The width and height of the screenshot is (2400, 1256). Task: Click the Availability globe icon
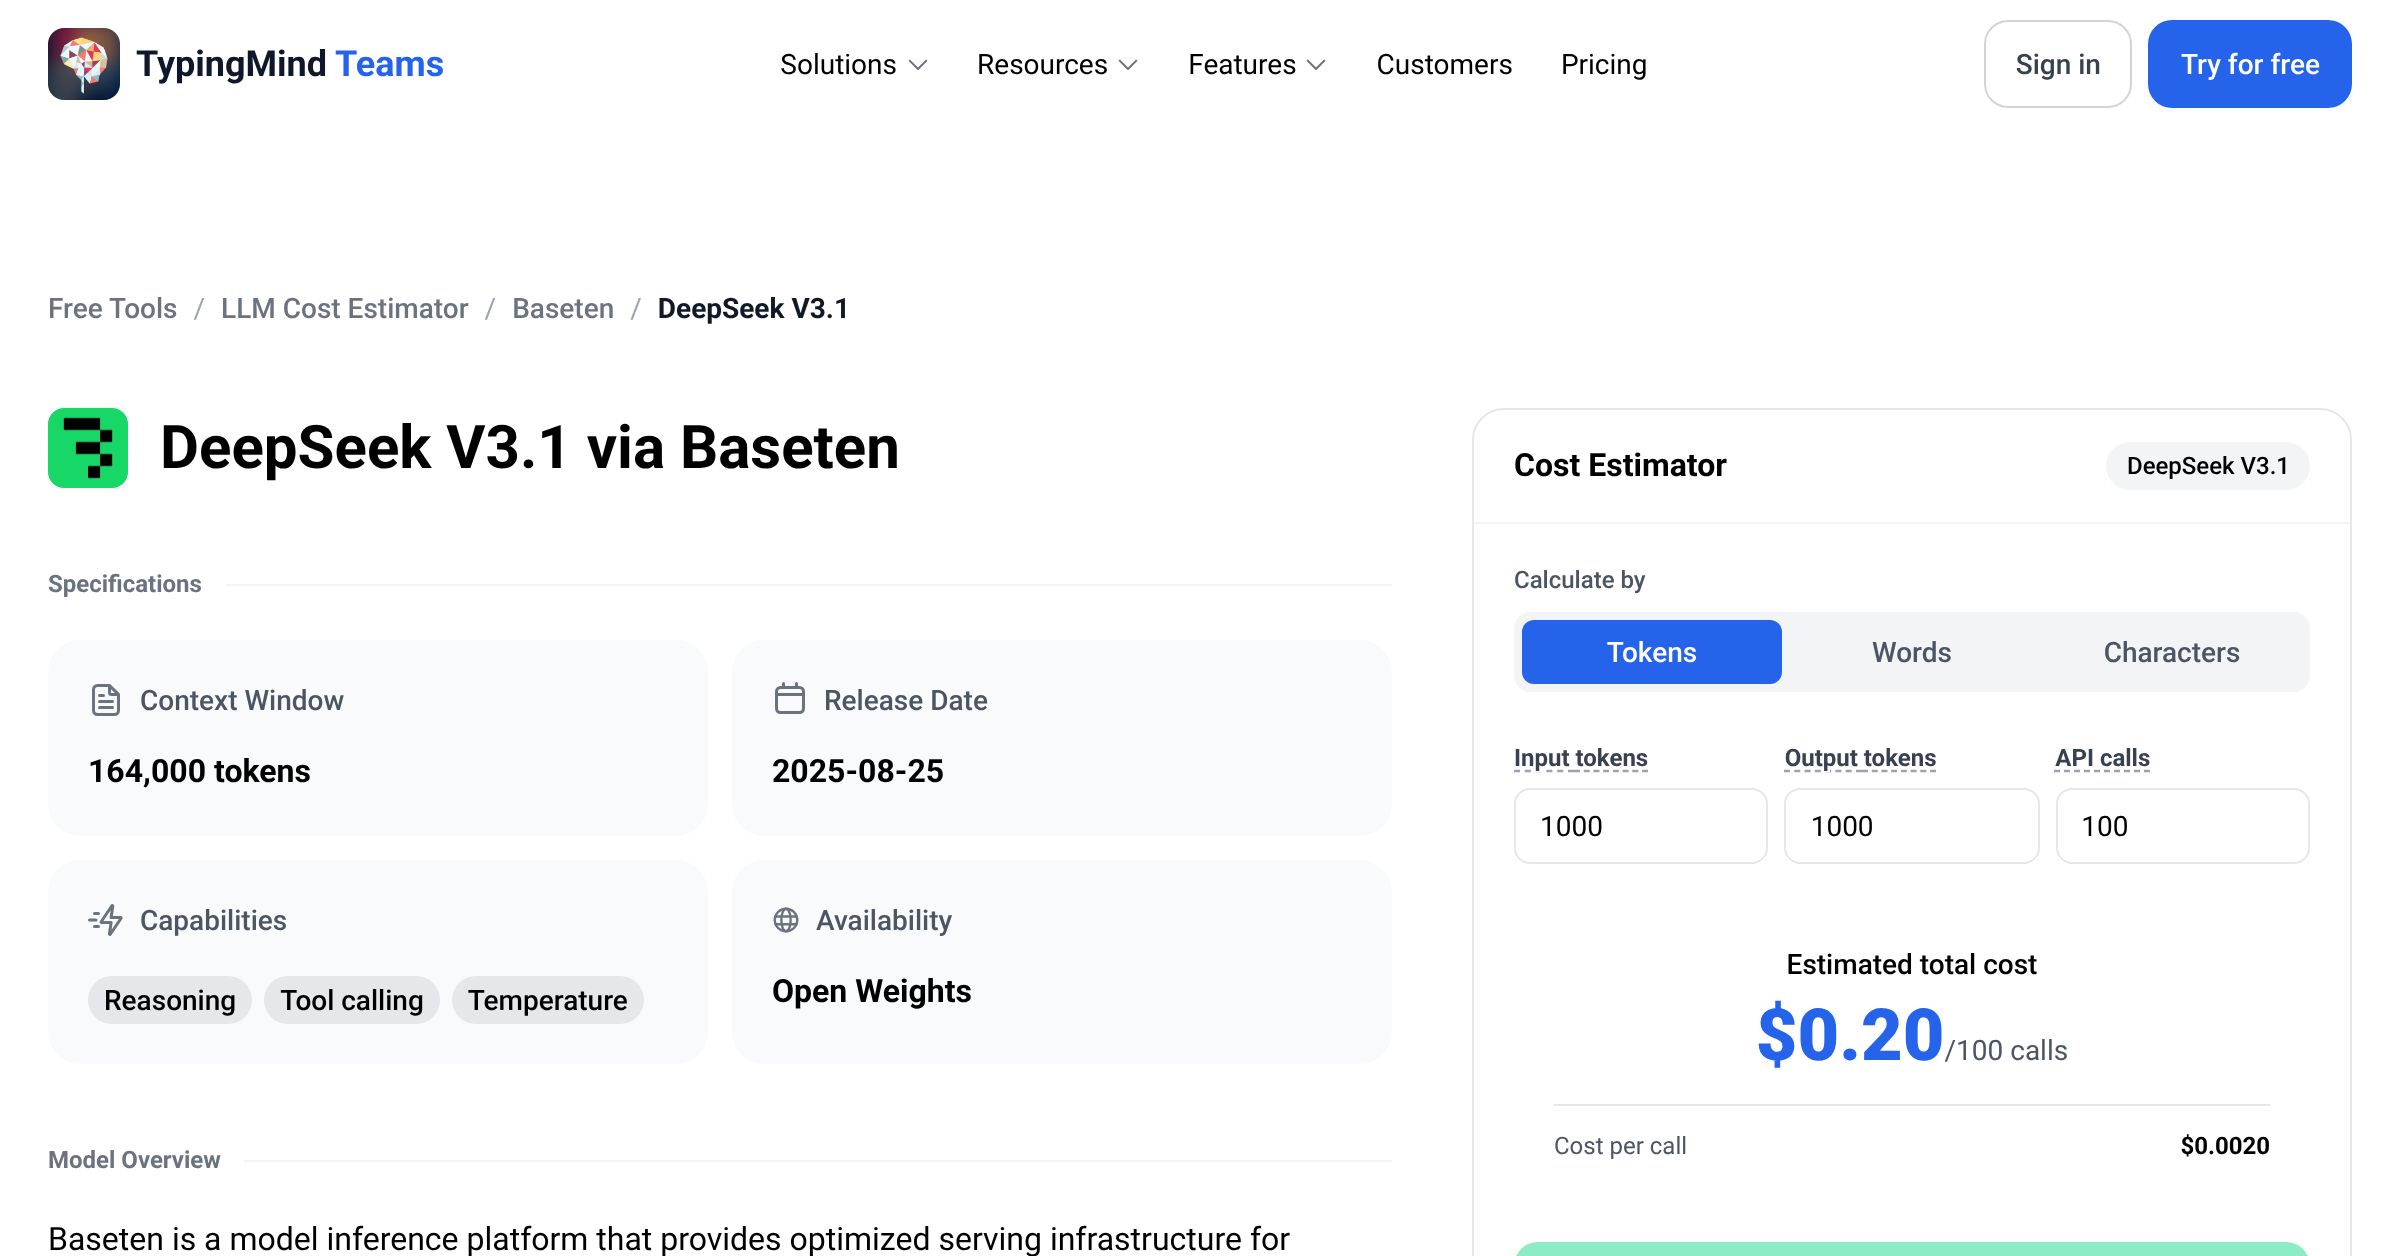pyautogui.click(x=786, y=920)
